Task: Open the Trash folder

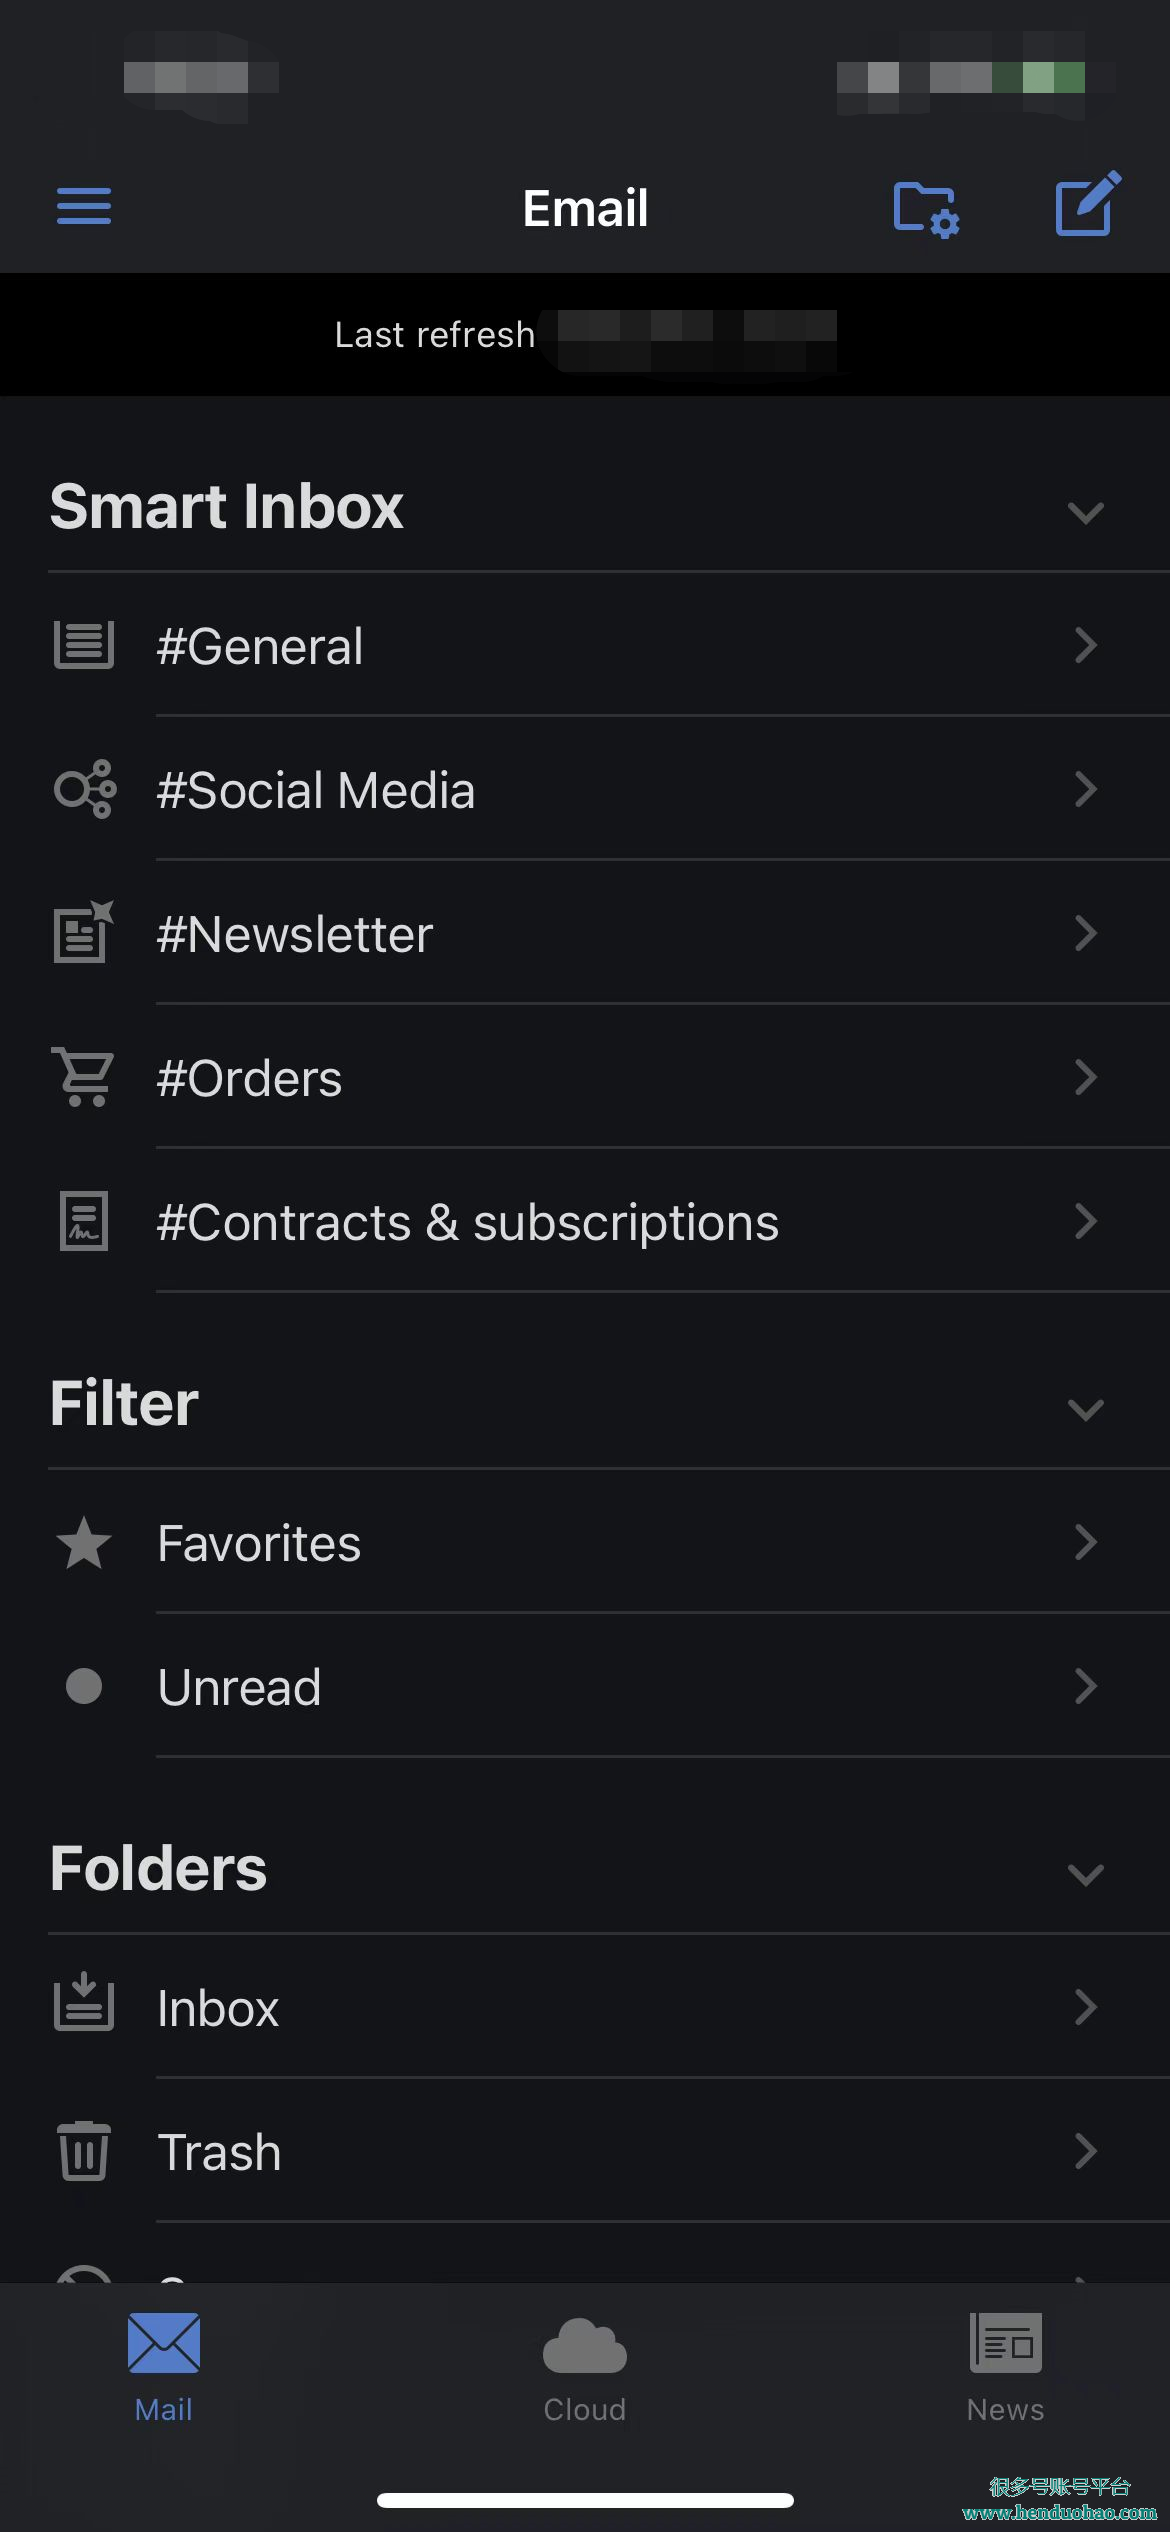Action: (585, 2151)
